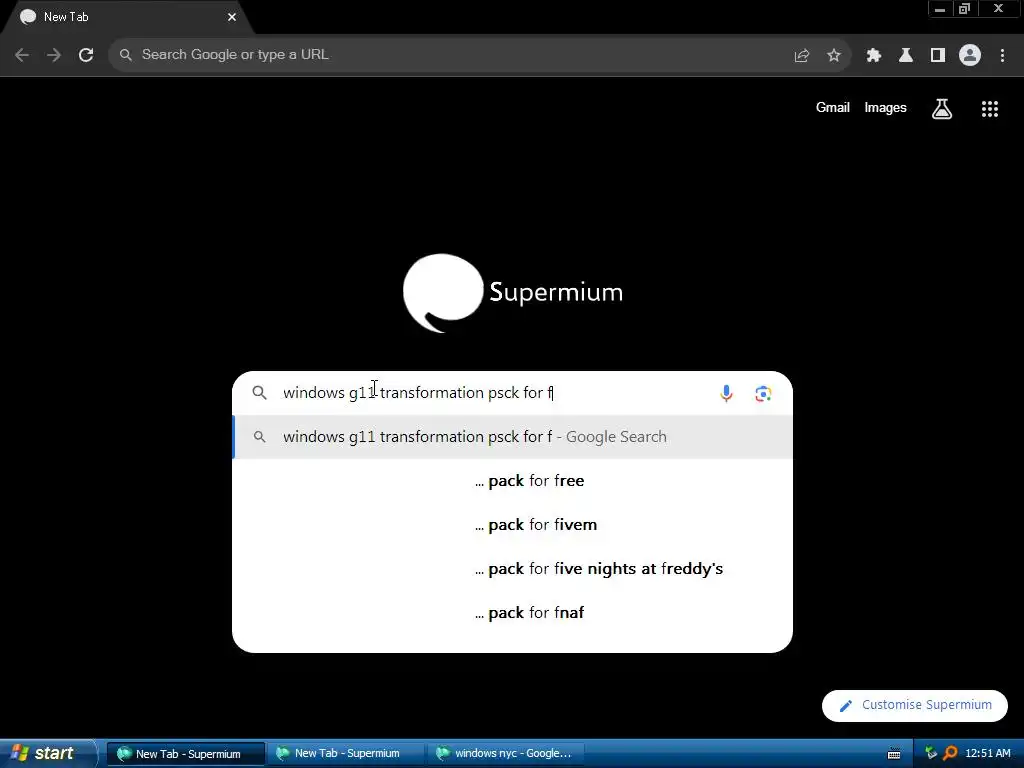This screenshot has width=1024, height=768.
Task: Click the network tray icon
Action: pyautogui.click(x=931, y=754)
